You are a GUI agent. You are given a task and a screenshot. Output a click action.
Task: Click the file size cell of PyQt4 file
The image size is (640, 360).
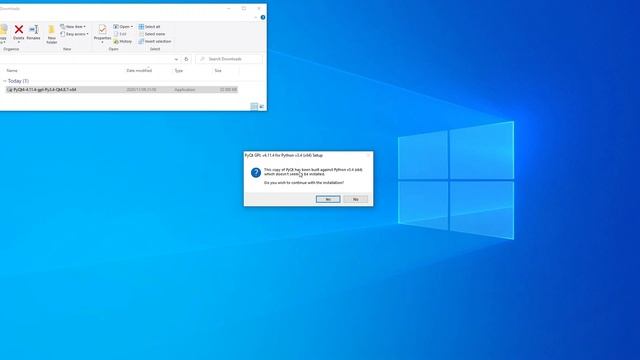(x=228, y=90)
